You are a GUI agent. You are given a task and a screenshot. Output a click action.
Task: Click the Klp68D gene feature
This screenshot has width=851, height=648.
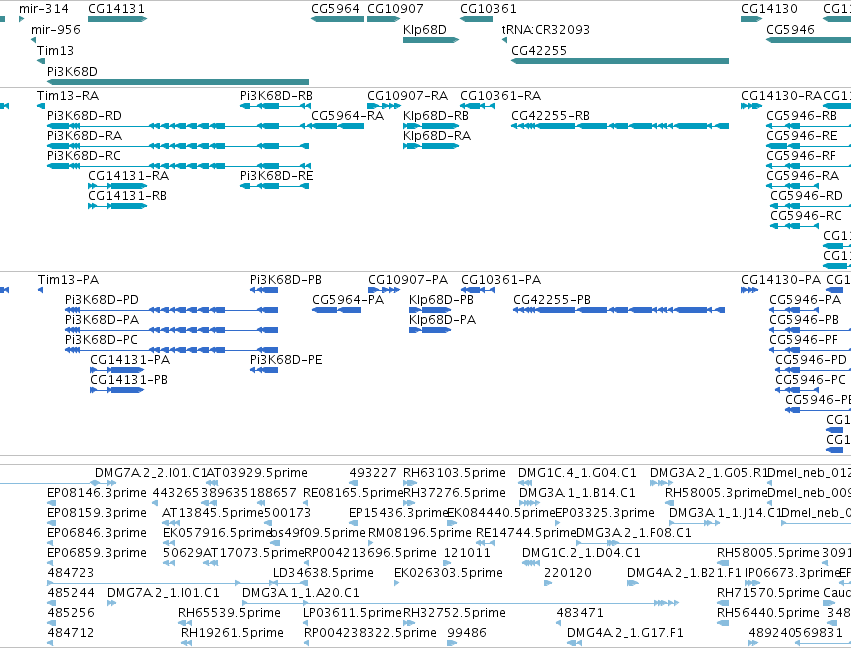click(431, 40)
